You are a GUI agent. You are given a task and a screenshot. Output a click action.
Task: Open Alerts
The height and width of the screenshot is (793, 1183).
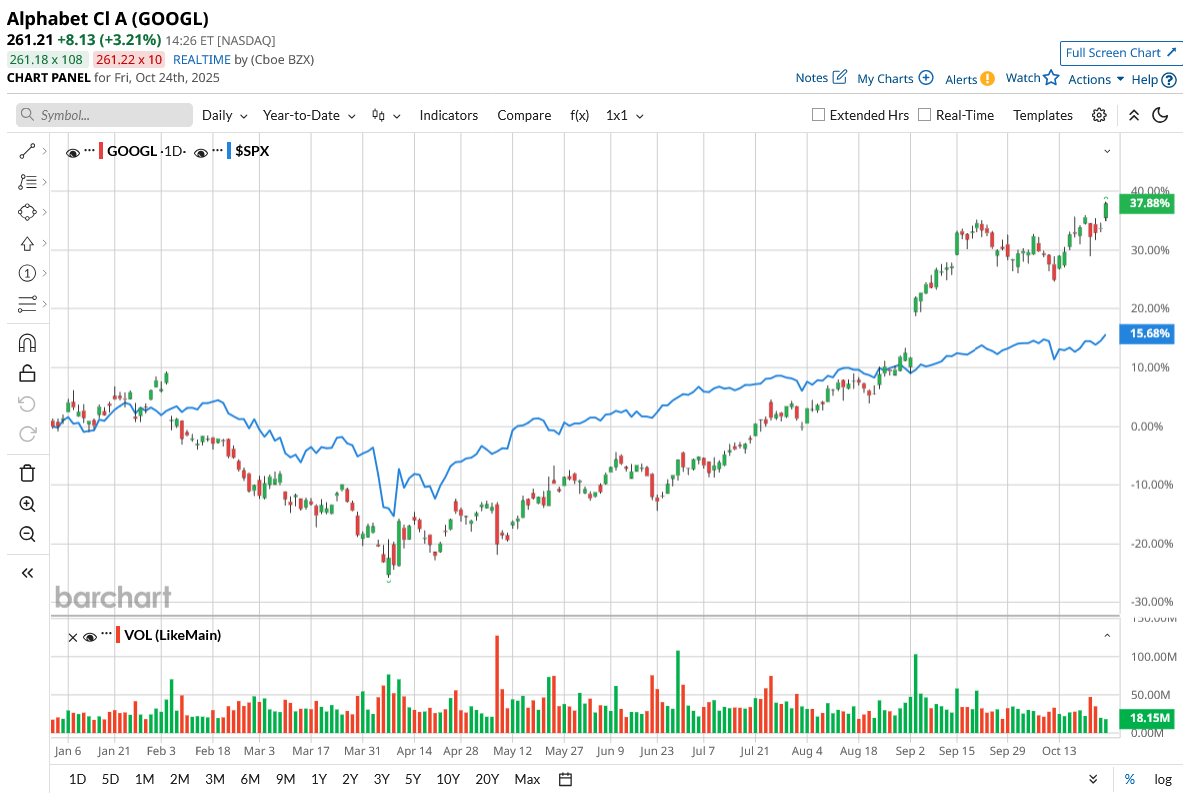point(969,79)
